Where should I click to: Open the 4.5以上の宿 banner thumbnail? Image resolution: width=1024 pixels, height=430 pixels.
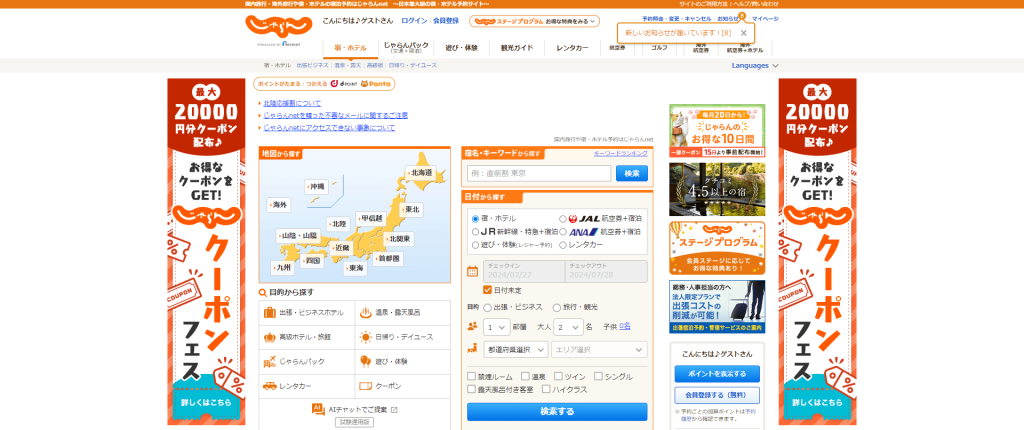click(x=717, y=189)
